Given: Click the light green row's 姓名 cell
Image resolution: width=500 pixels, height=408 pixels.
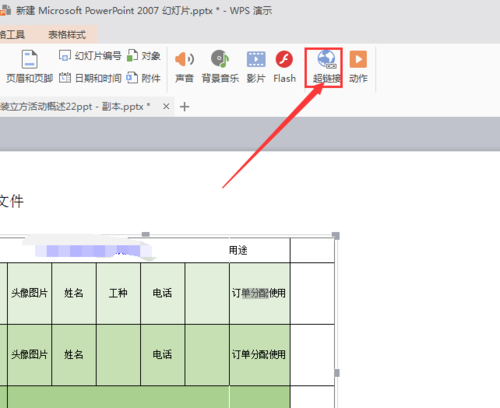Looking at the screenshot, I should coord(74,293).
